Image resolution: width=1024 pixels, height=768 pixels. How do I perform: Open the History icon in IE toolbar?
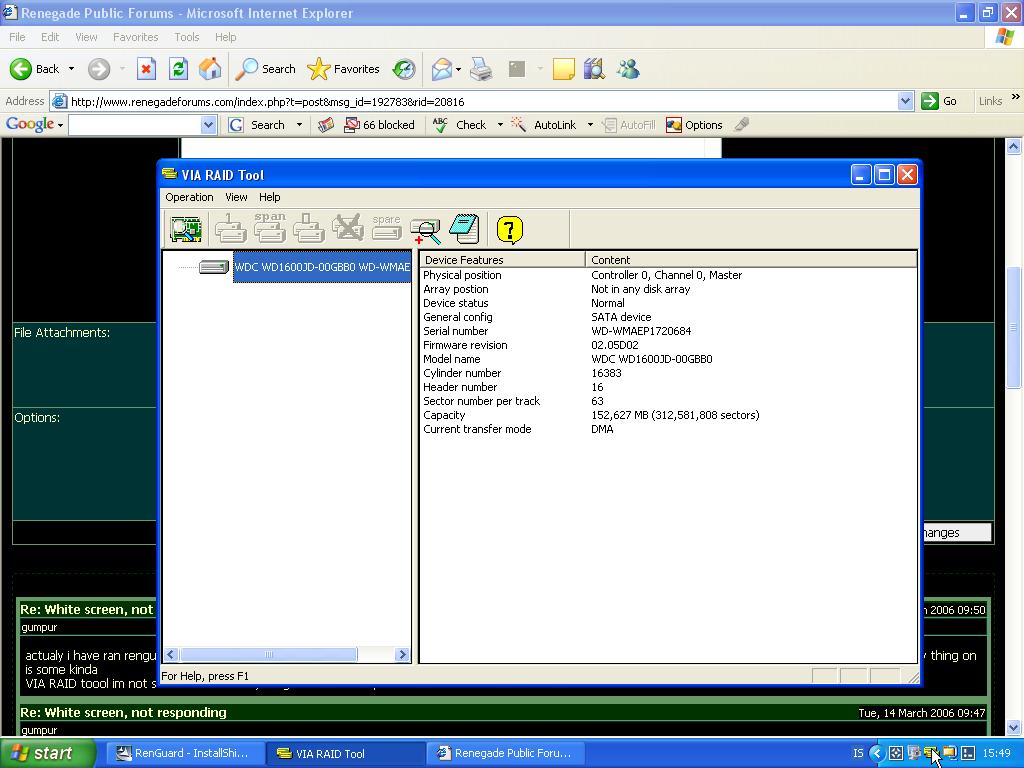[x=404, y=69]
